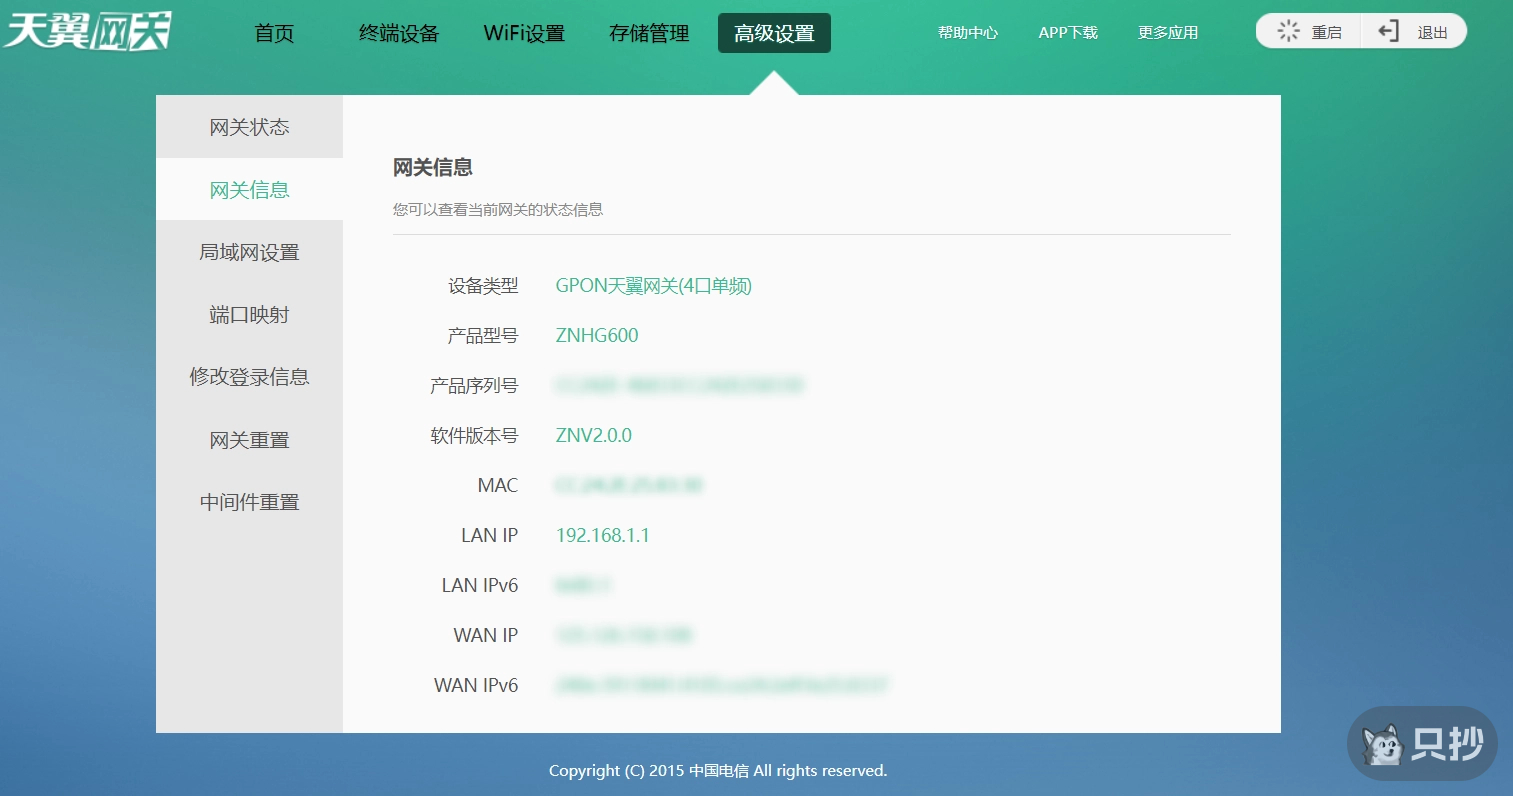Select 网关状态 in the sidebar
Viewport: 1513px width, 796px height.
[x=249, y=127]
